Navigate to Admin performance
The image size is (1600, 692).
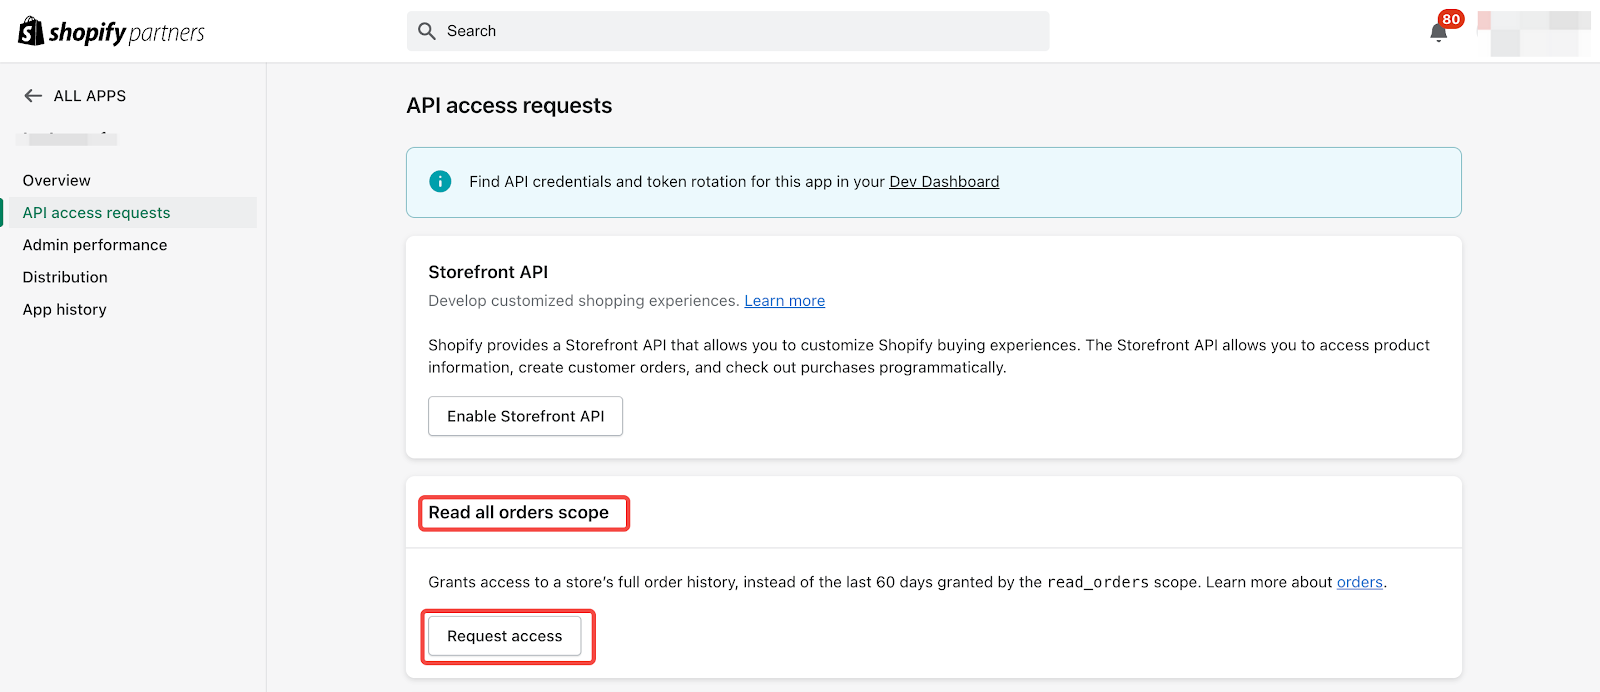pos(95,245)
